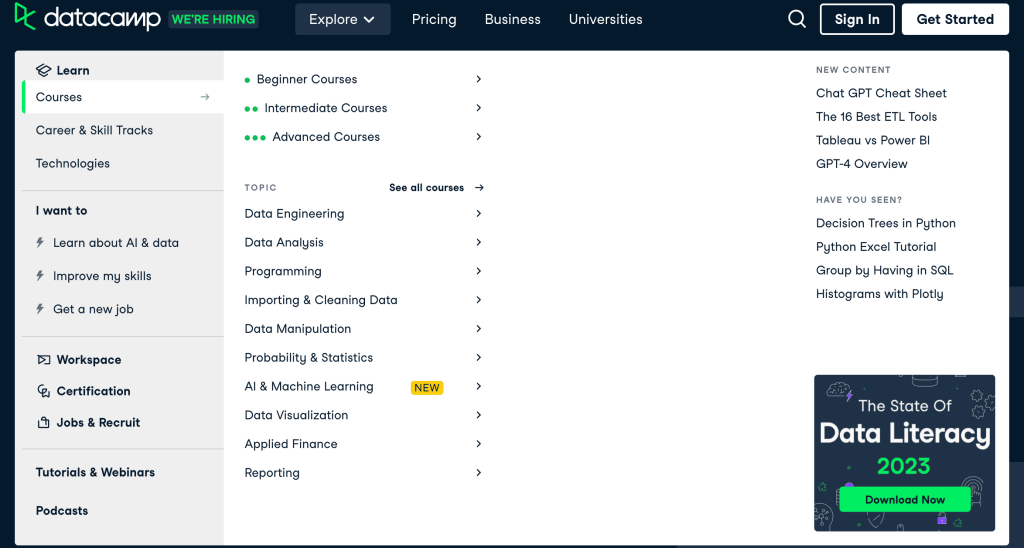Open Universities in the top navigation
1024x548 pixels.
coord(605,20)
